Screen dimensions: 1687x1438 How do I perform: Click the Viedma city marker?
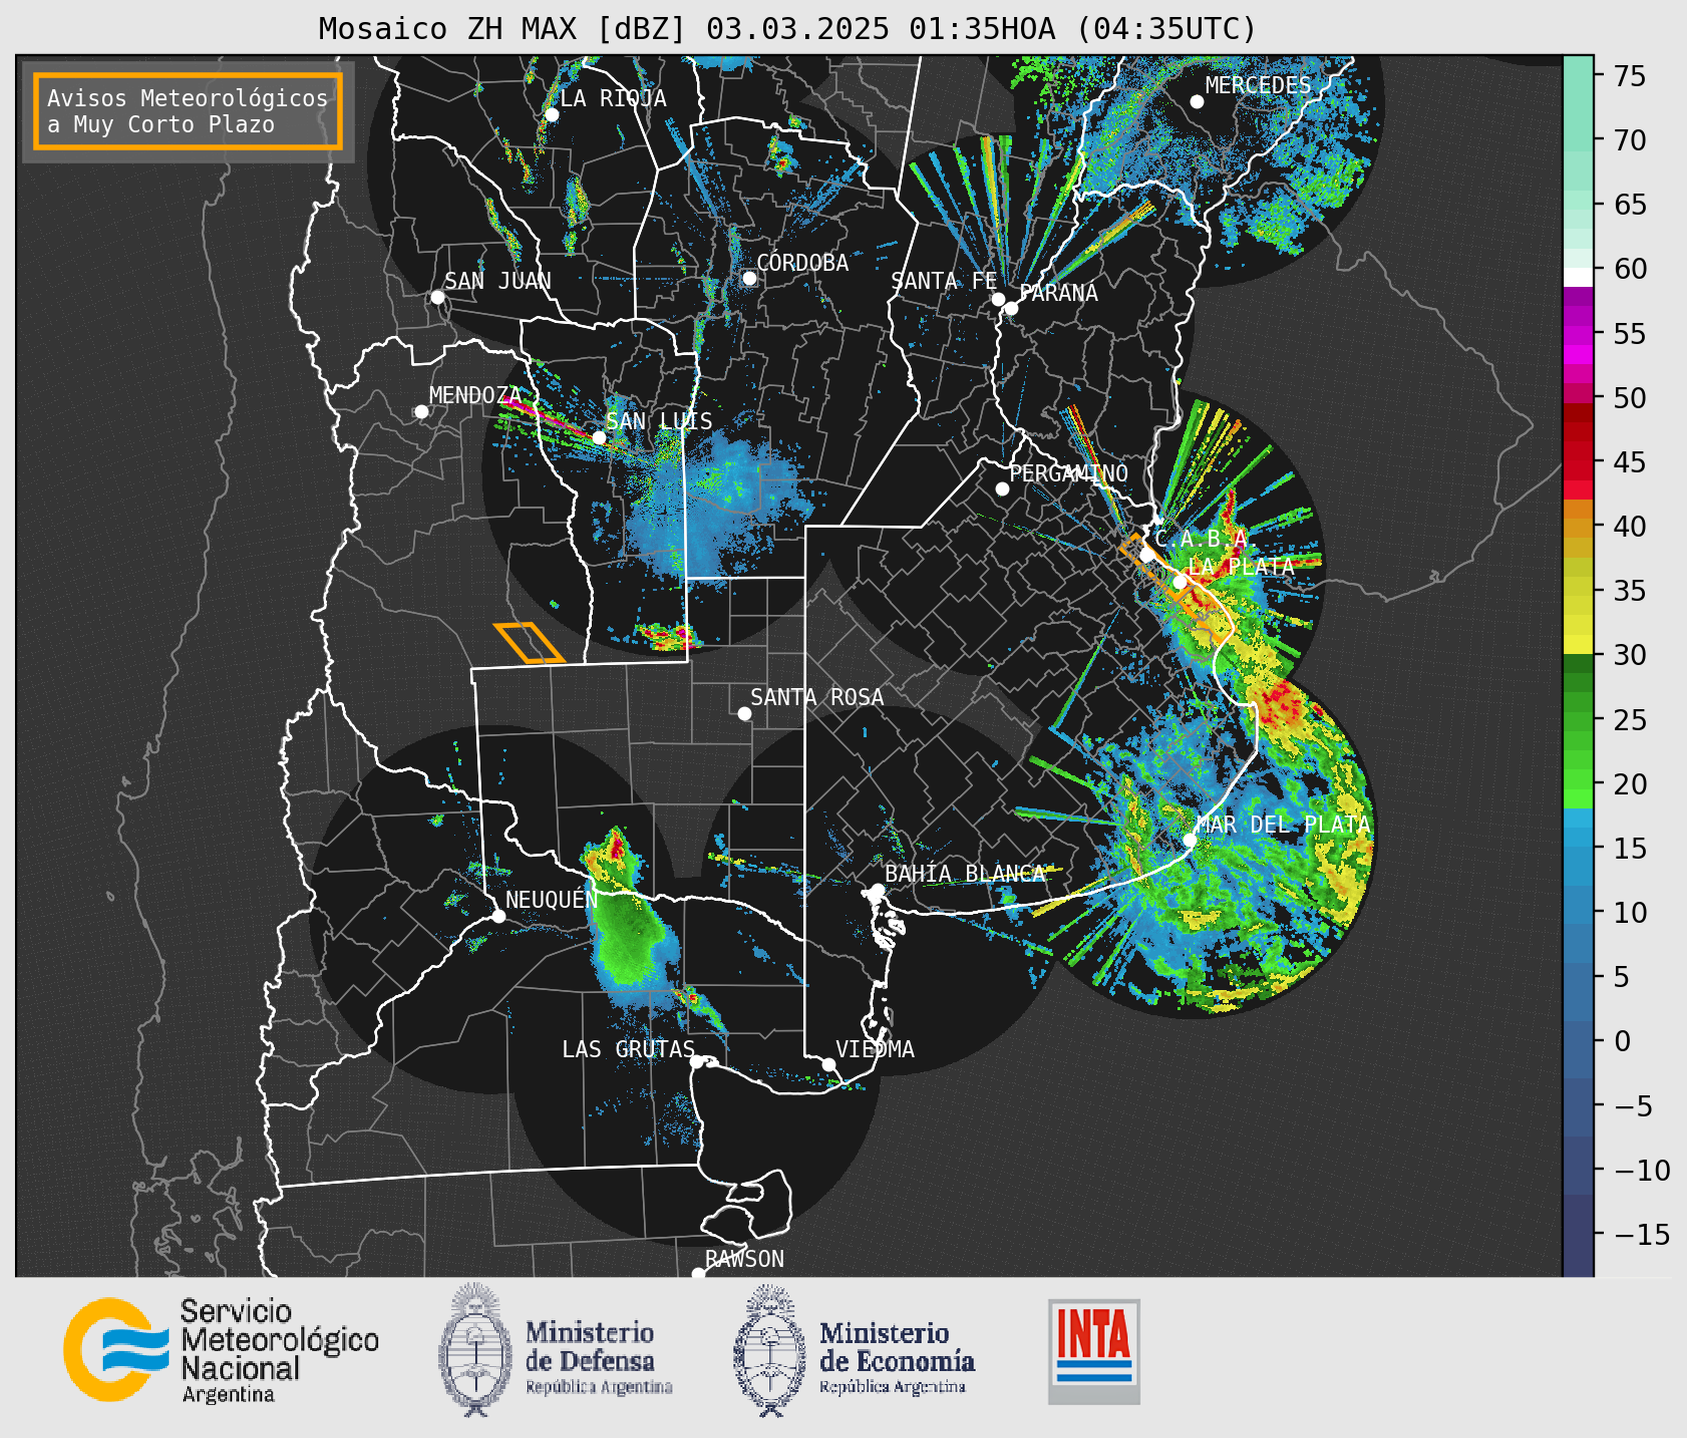click(829, 1064)
